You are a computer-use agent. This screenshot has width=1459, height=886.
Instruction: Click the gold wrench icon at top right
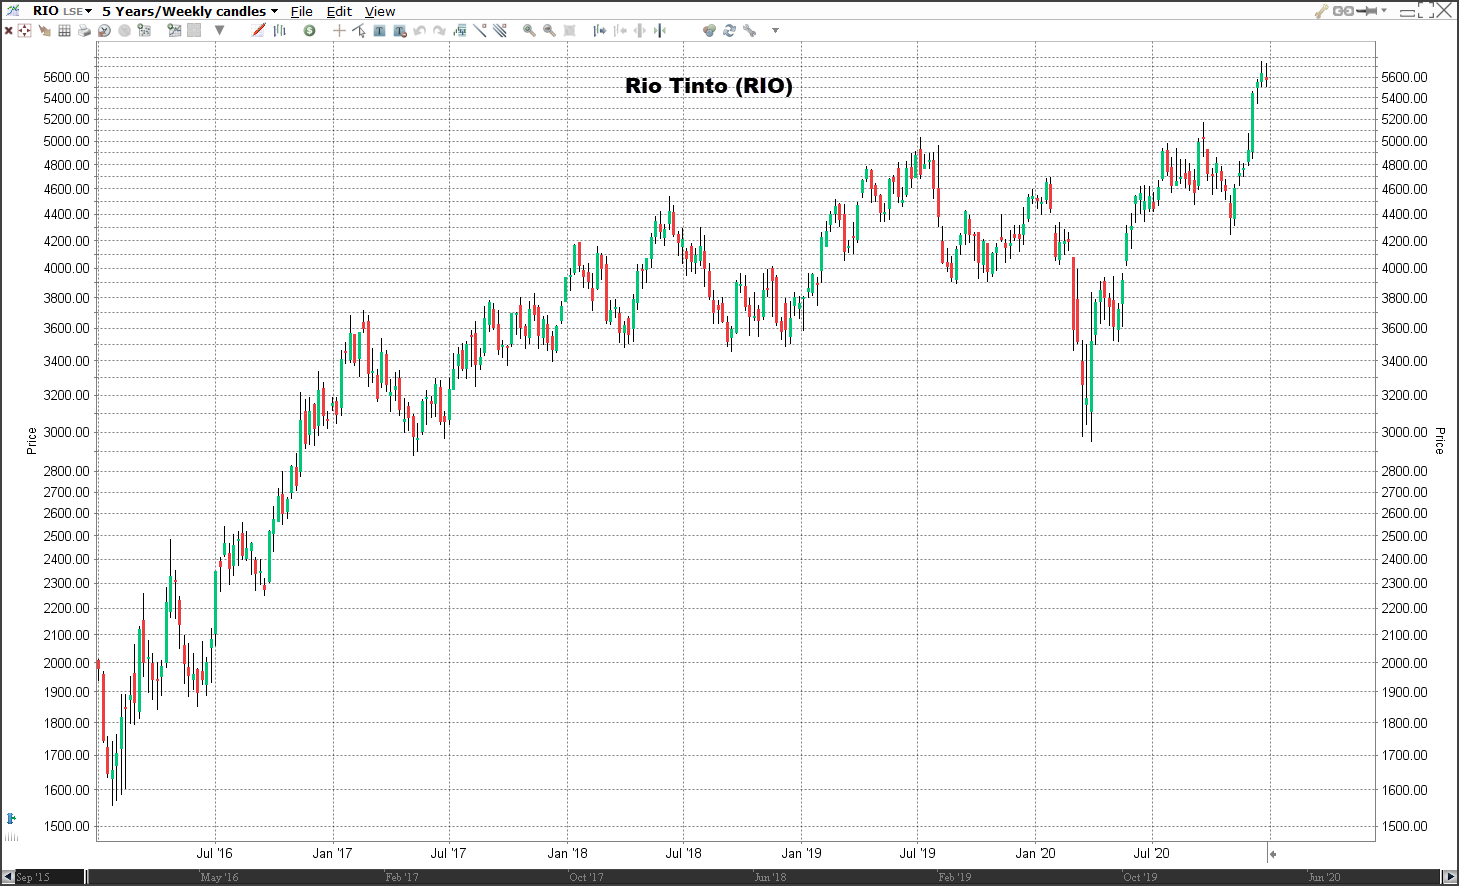(1322, 11)
